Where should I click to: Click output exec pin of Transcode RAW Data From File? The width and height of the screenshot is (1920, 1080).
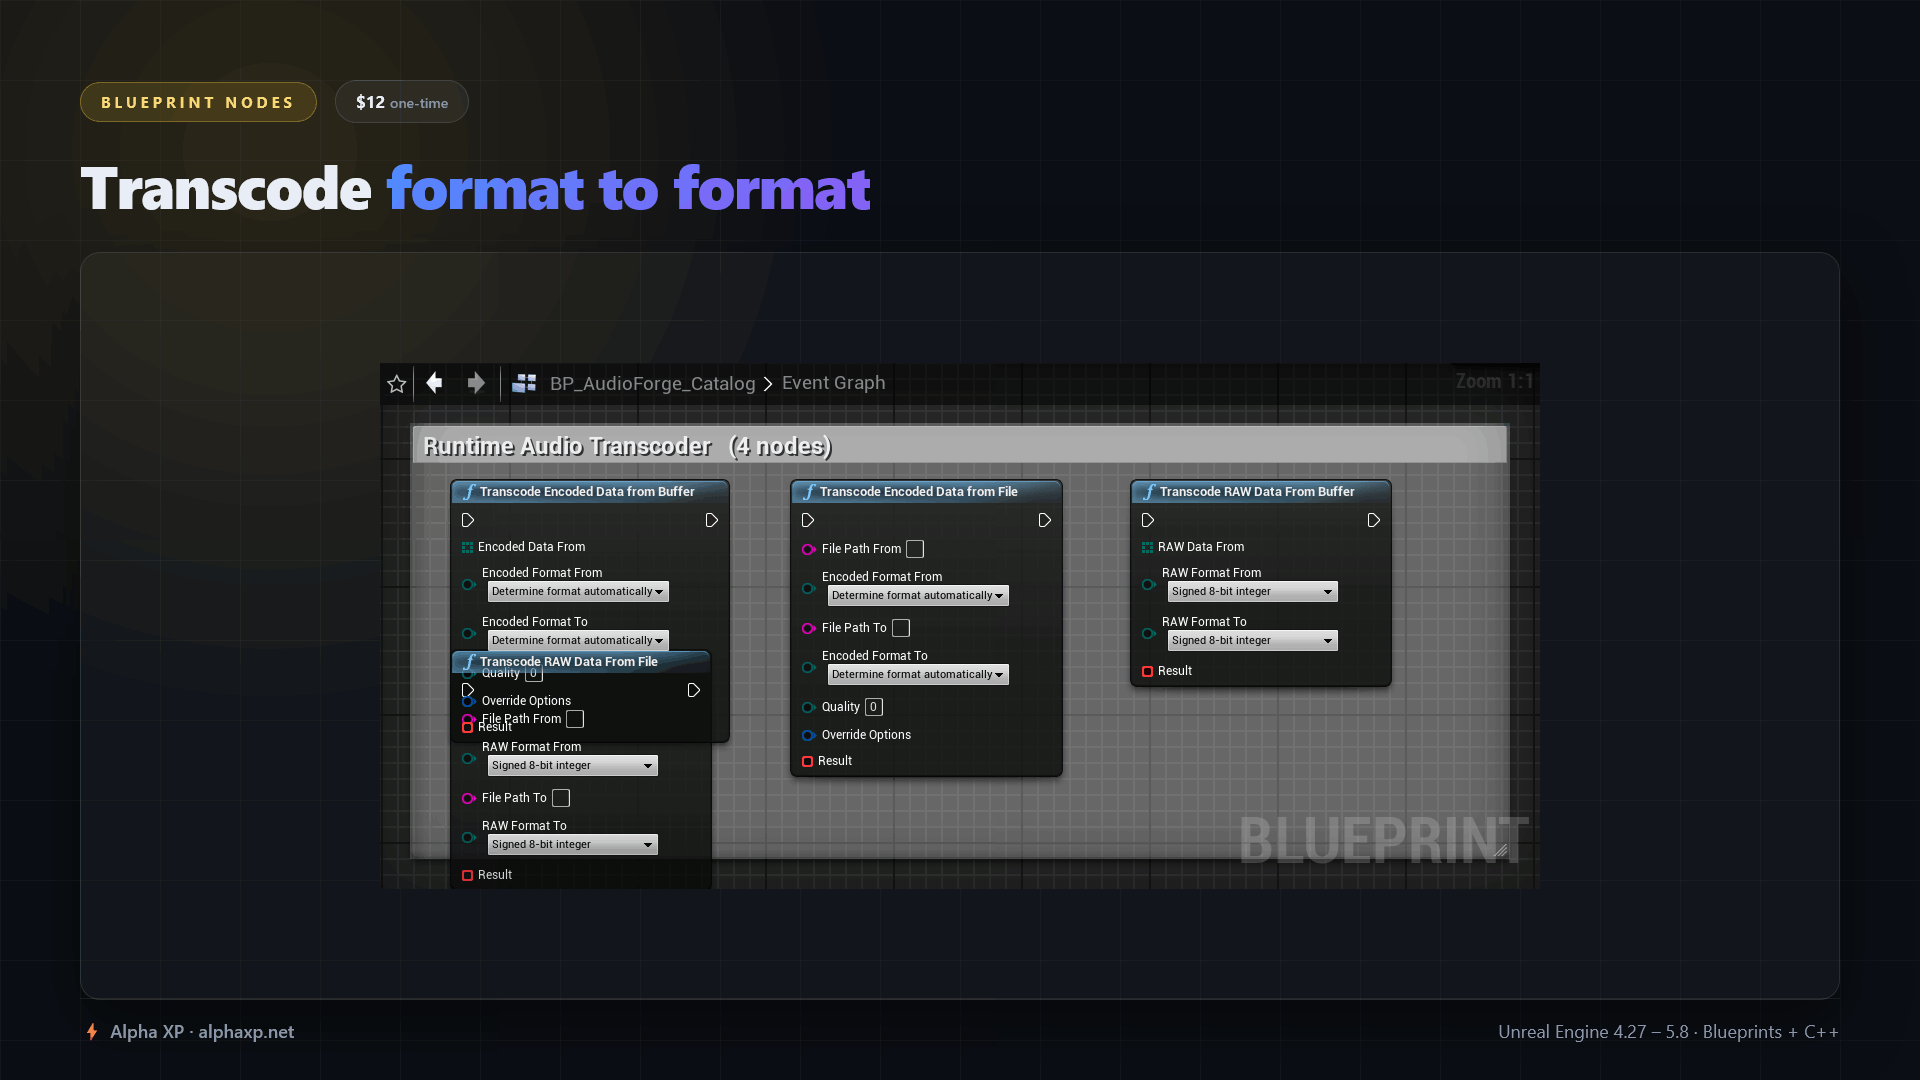pos(694,691)
